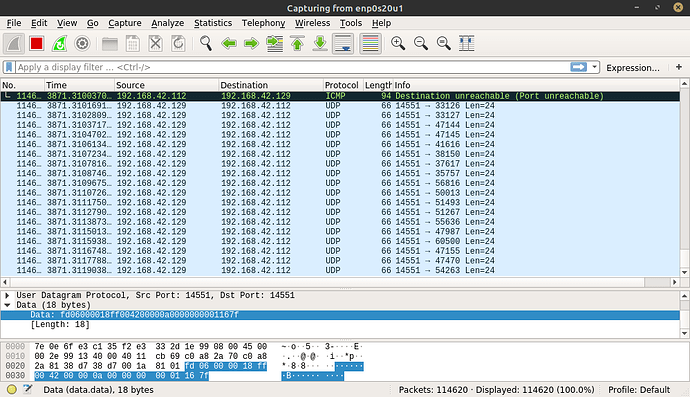Toggle auto-scroll during live capture
The height and width of the screenshot is (397, 690).
pyautogui.click(x=343, y=44)
